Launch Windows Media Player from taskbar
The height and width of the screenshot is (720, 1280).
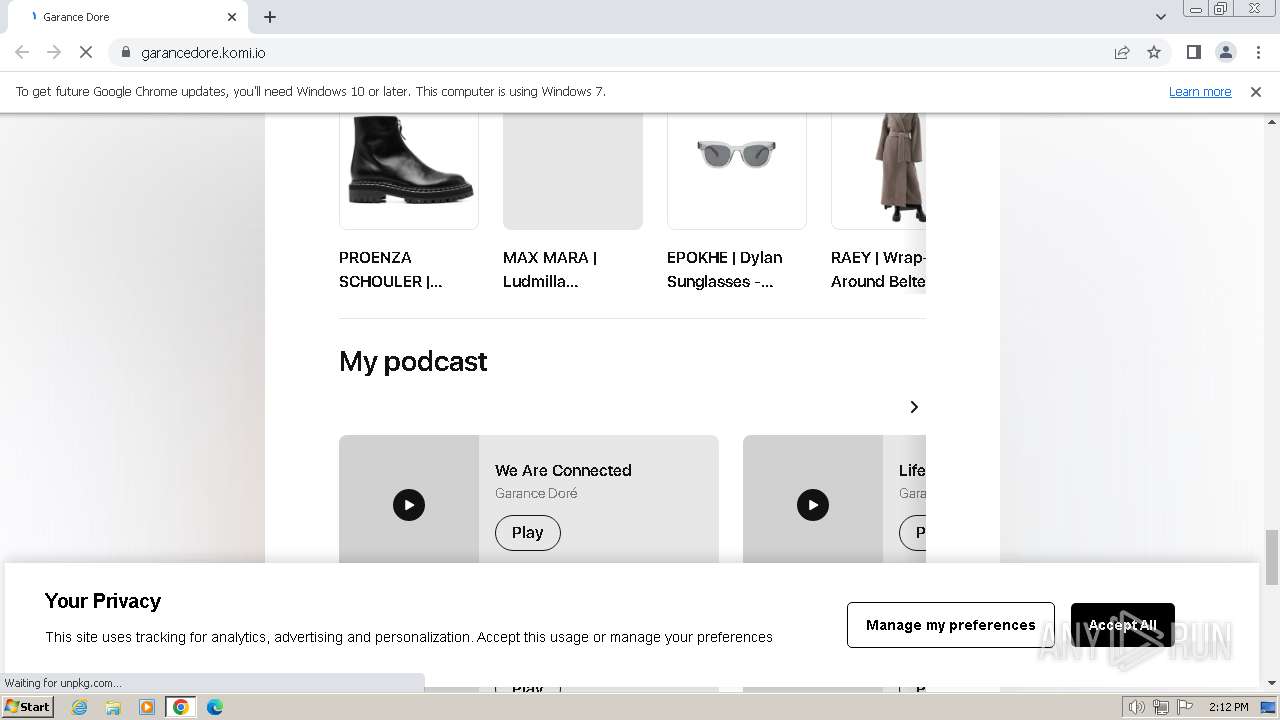pyautogui.click(x=147, y=707)
